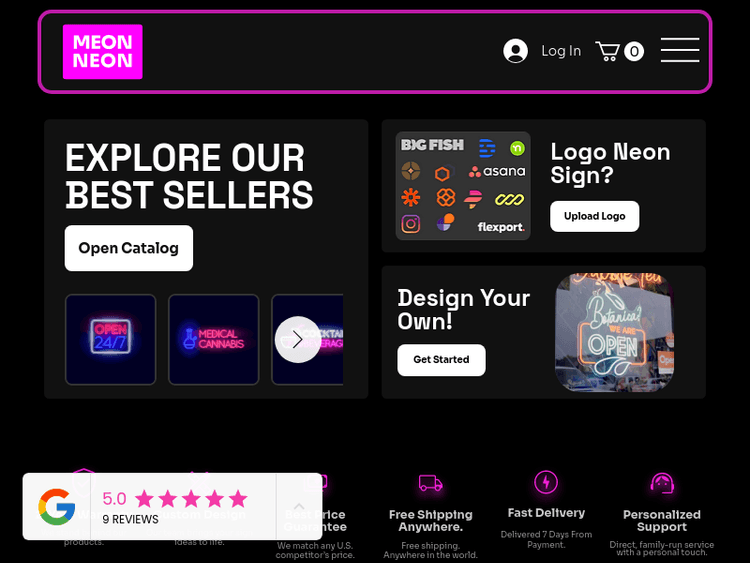
Task: Click the five-star rating
Action: tap(191, 499)
